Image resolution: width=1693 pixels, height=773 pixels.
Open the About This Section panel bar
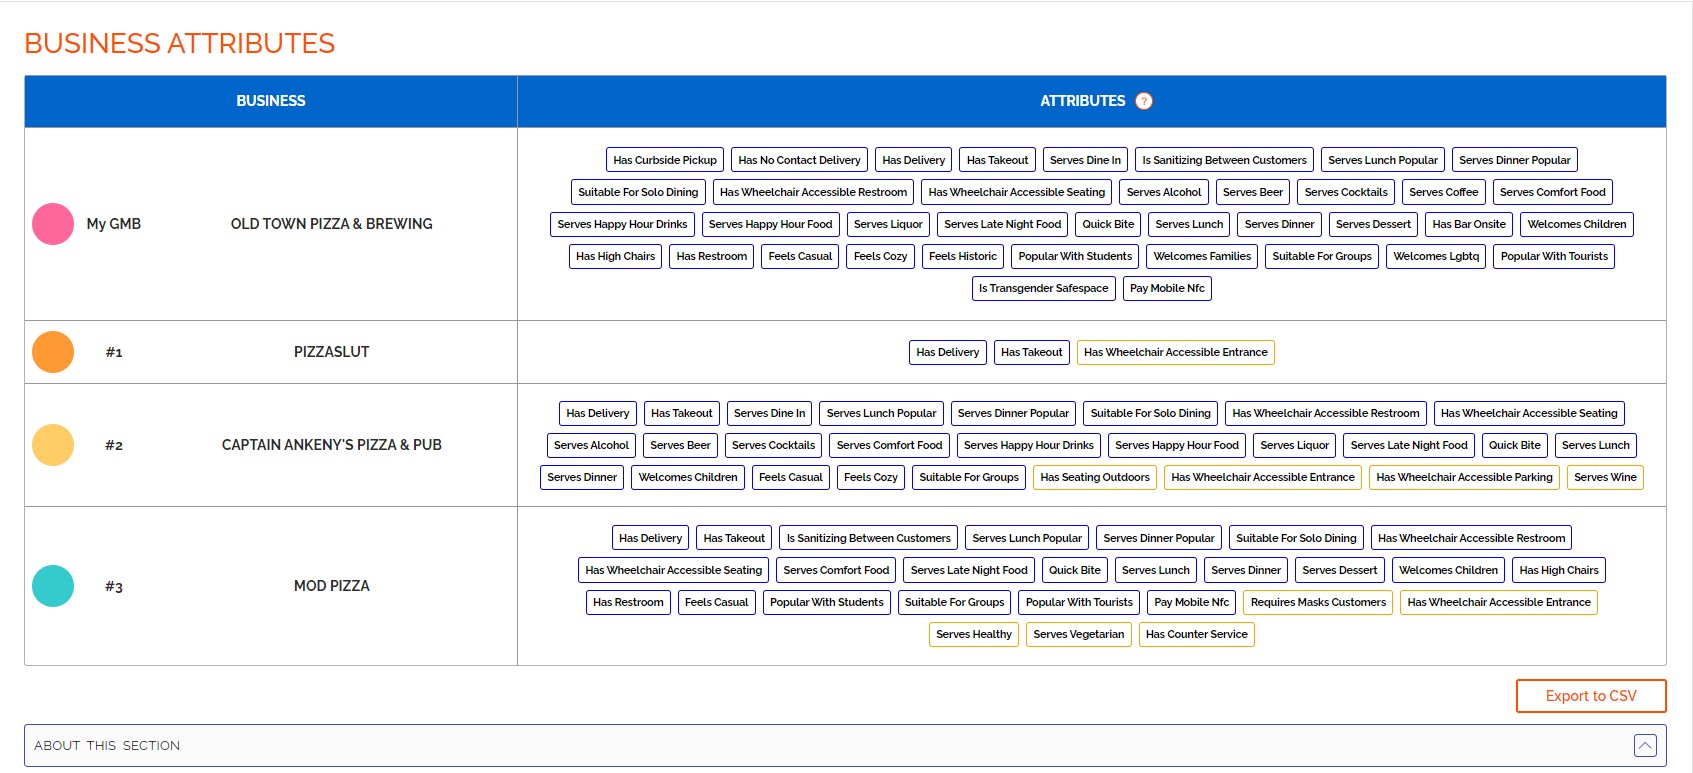pyautogui.click(x=800, y=745)
